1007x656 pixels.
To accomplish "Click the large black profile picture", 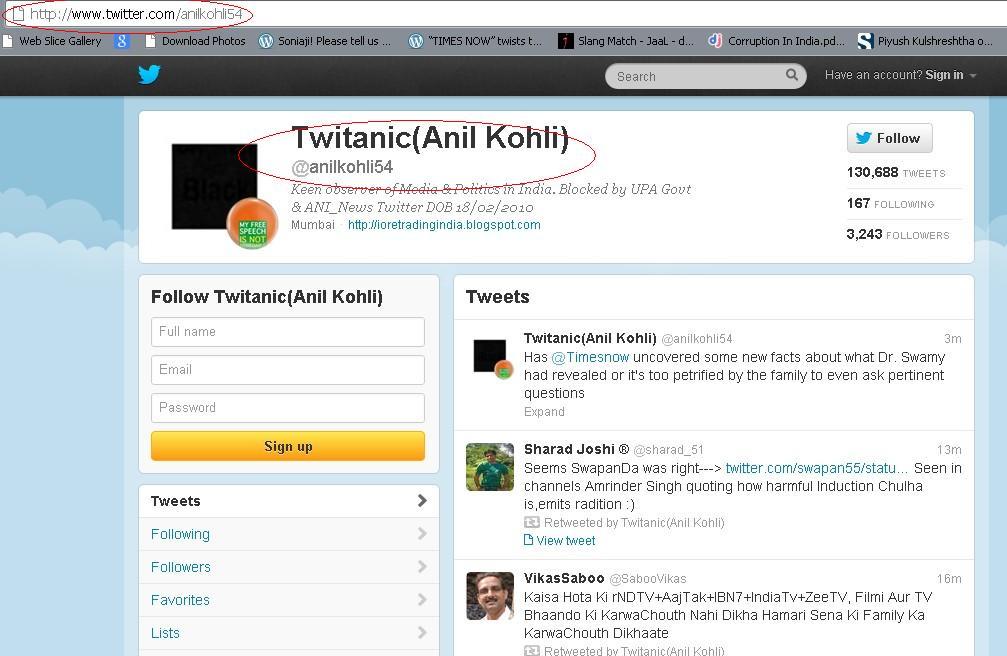I will click(214, 186).
